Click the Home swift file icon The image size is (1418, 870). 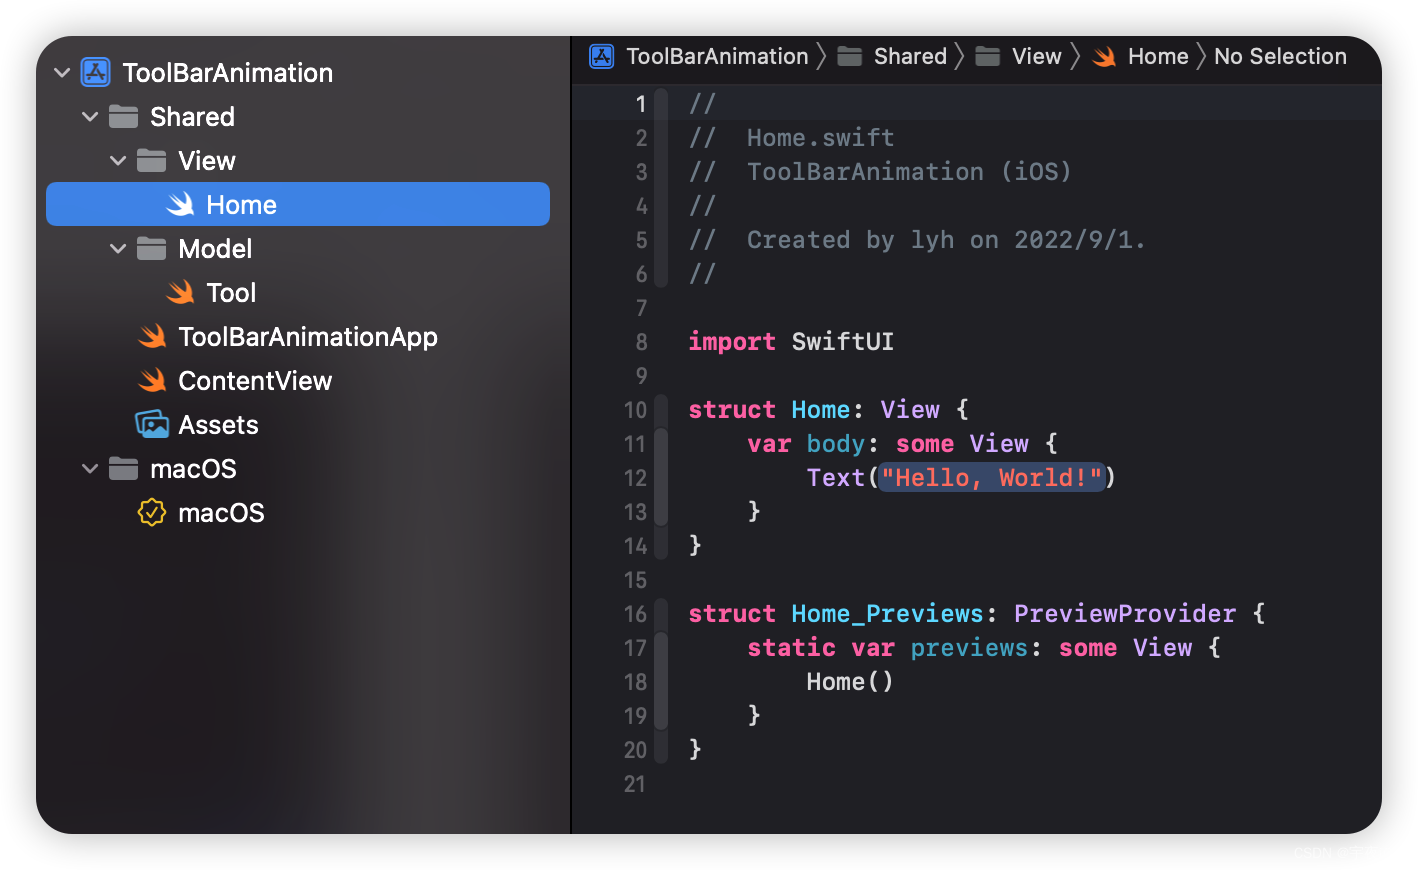(x=180, y=205)
